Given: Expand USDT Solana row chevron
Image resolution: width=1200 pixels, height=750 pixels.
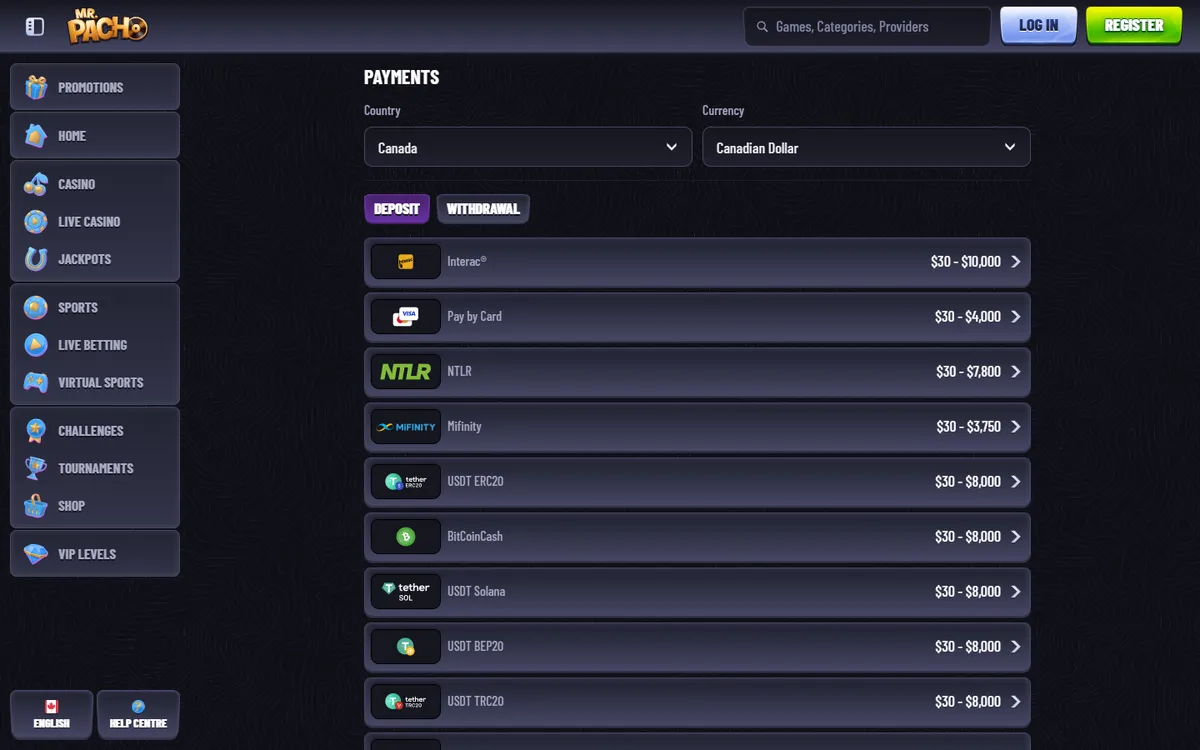Looking at the screenshot, I should [x=1016, y=591].
